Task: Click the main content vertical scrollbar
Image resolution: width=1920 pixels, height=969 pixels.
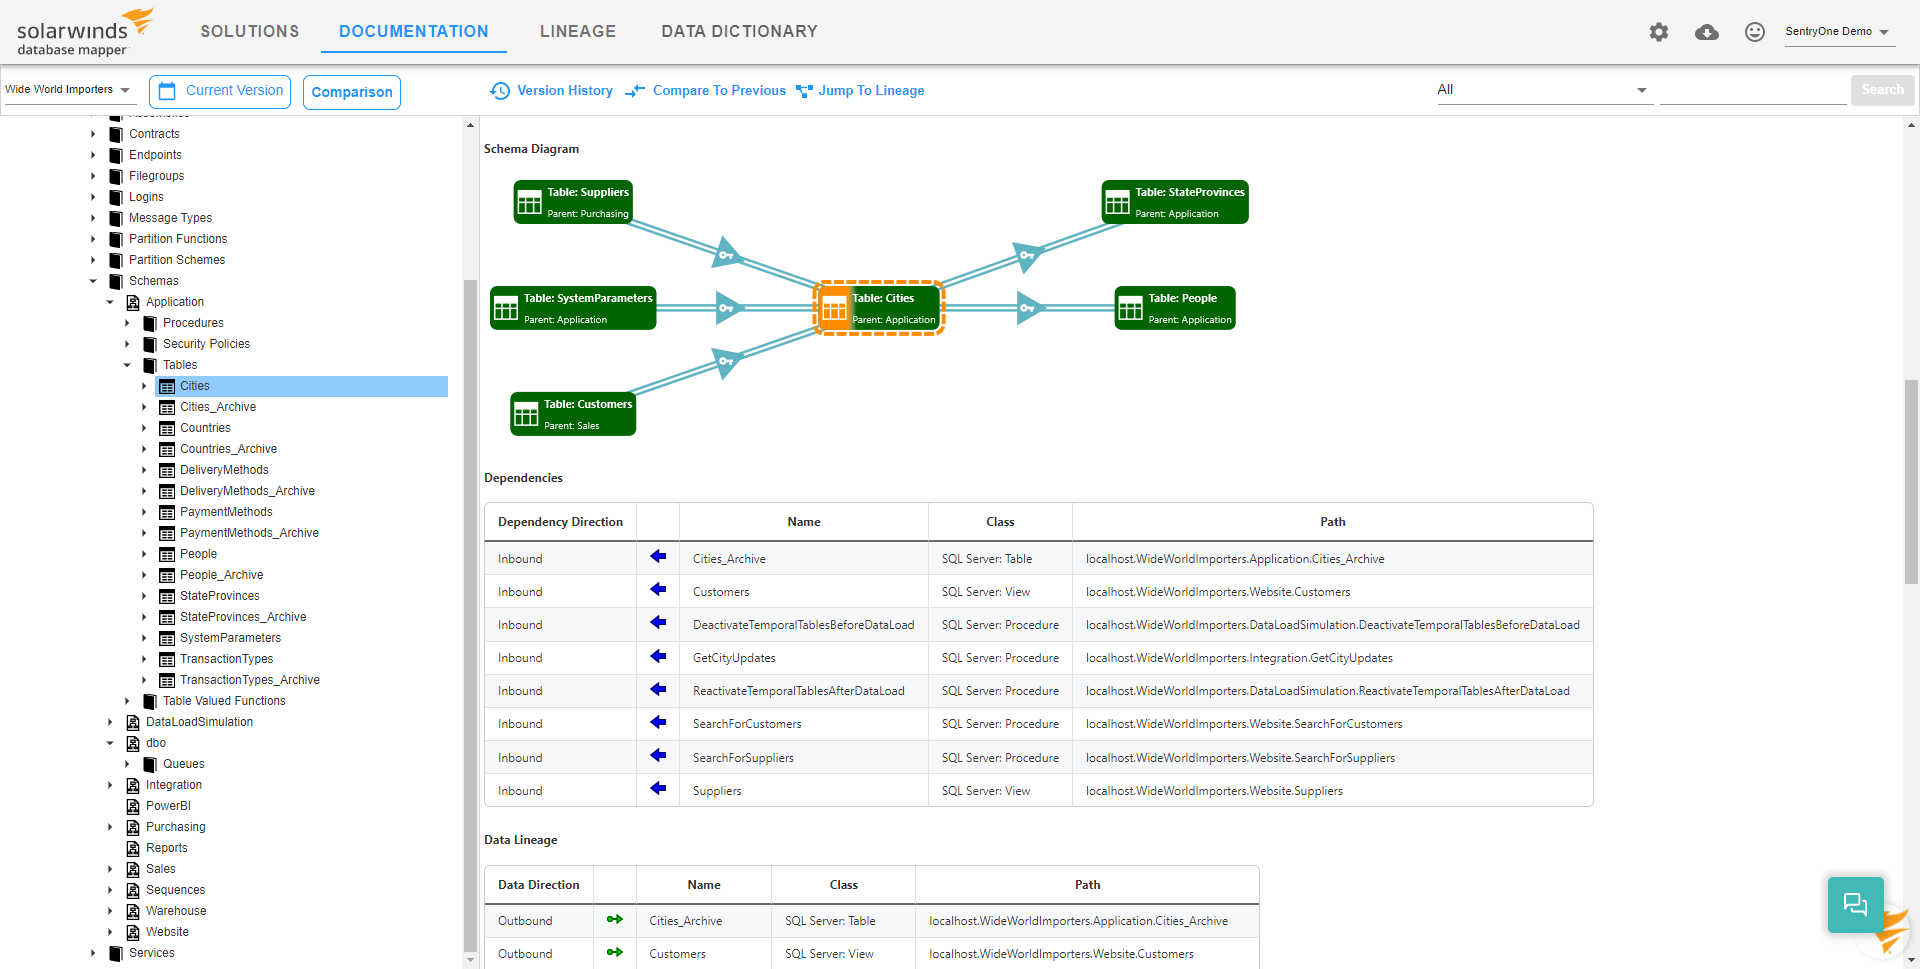Action: 1911,480
